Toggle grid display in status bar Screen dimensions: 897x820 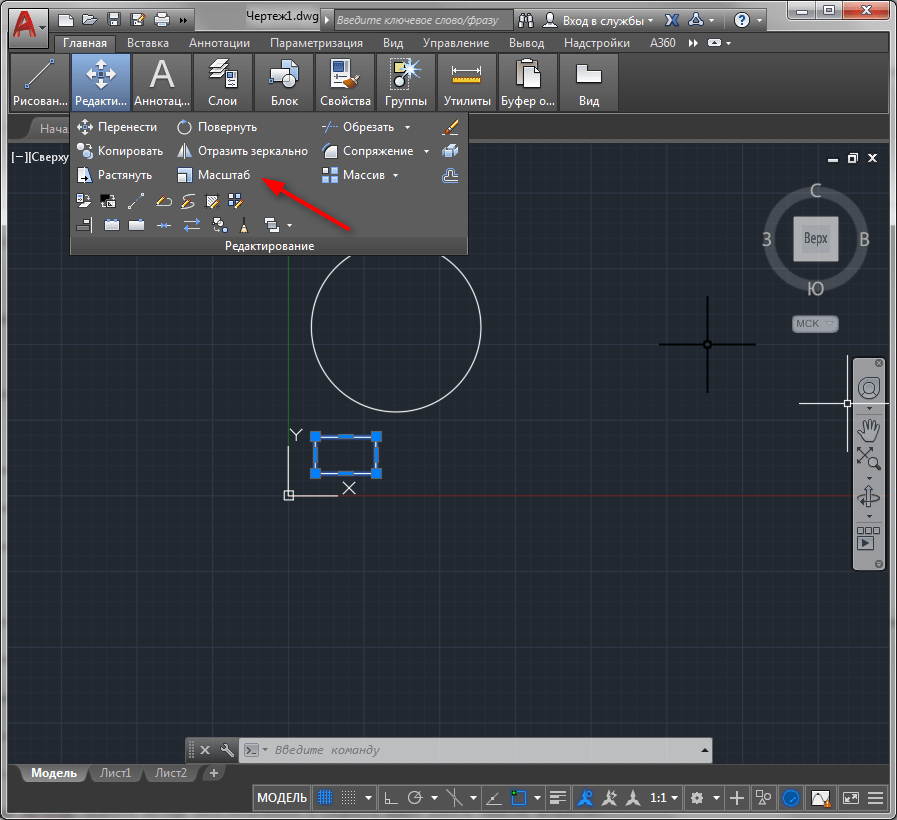pos(325,798)
